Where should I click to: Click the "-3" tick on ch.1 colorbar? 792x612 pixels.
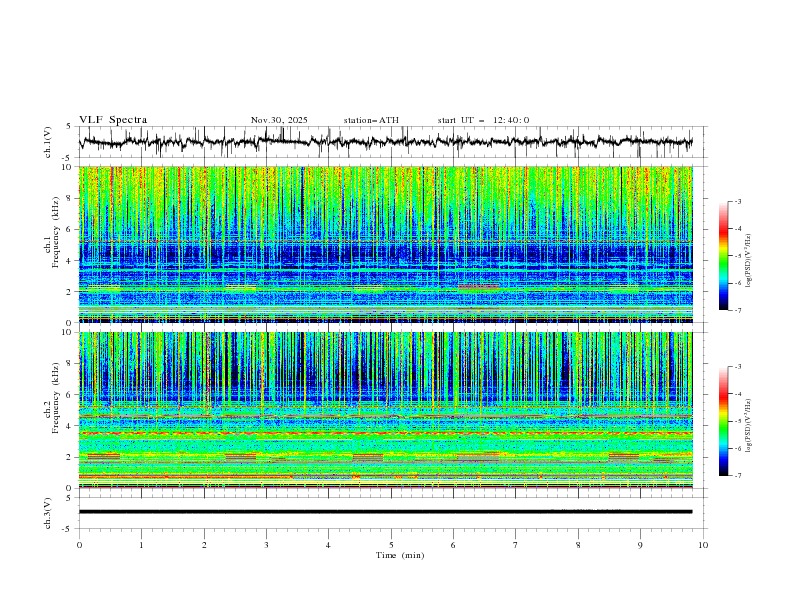(737, 201)
